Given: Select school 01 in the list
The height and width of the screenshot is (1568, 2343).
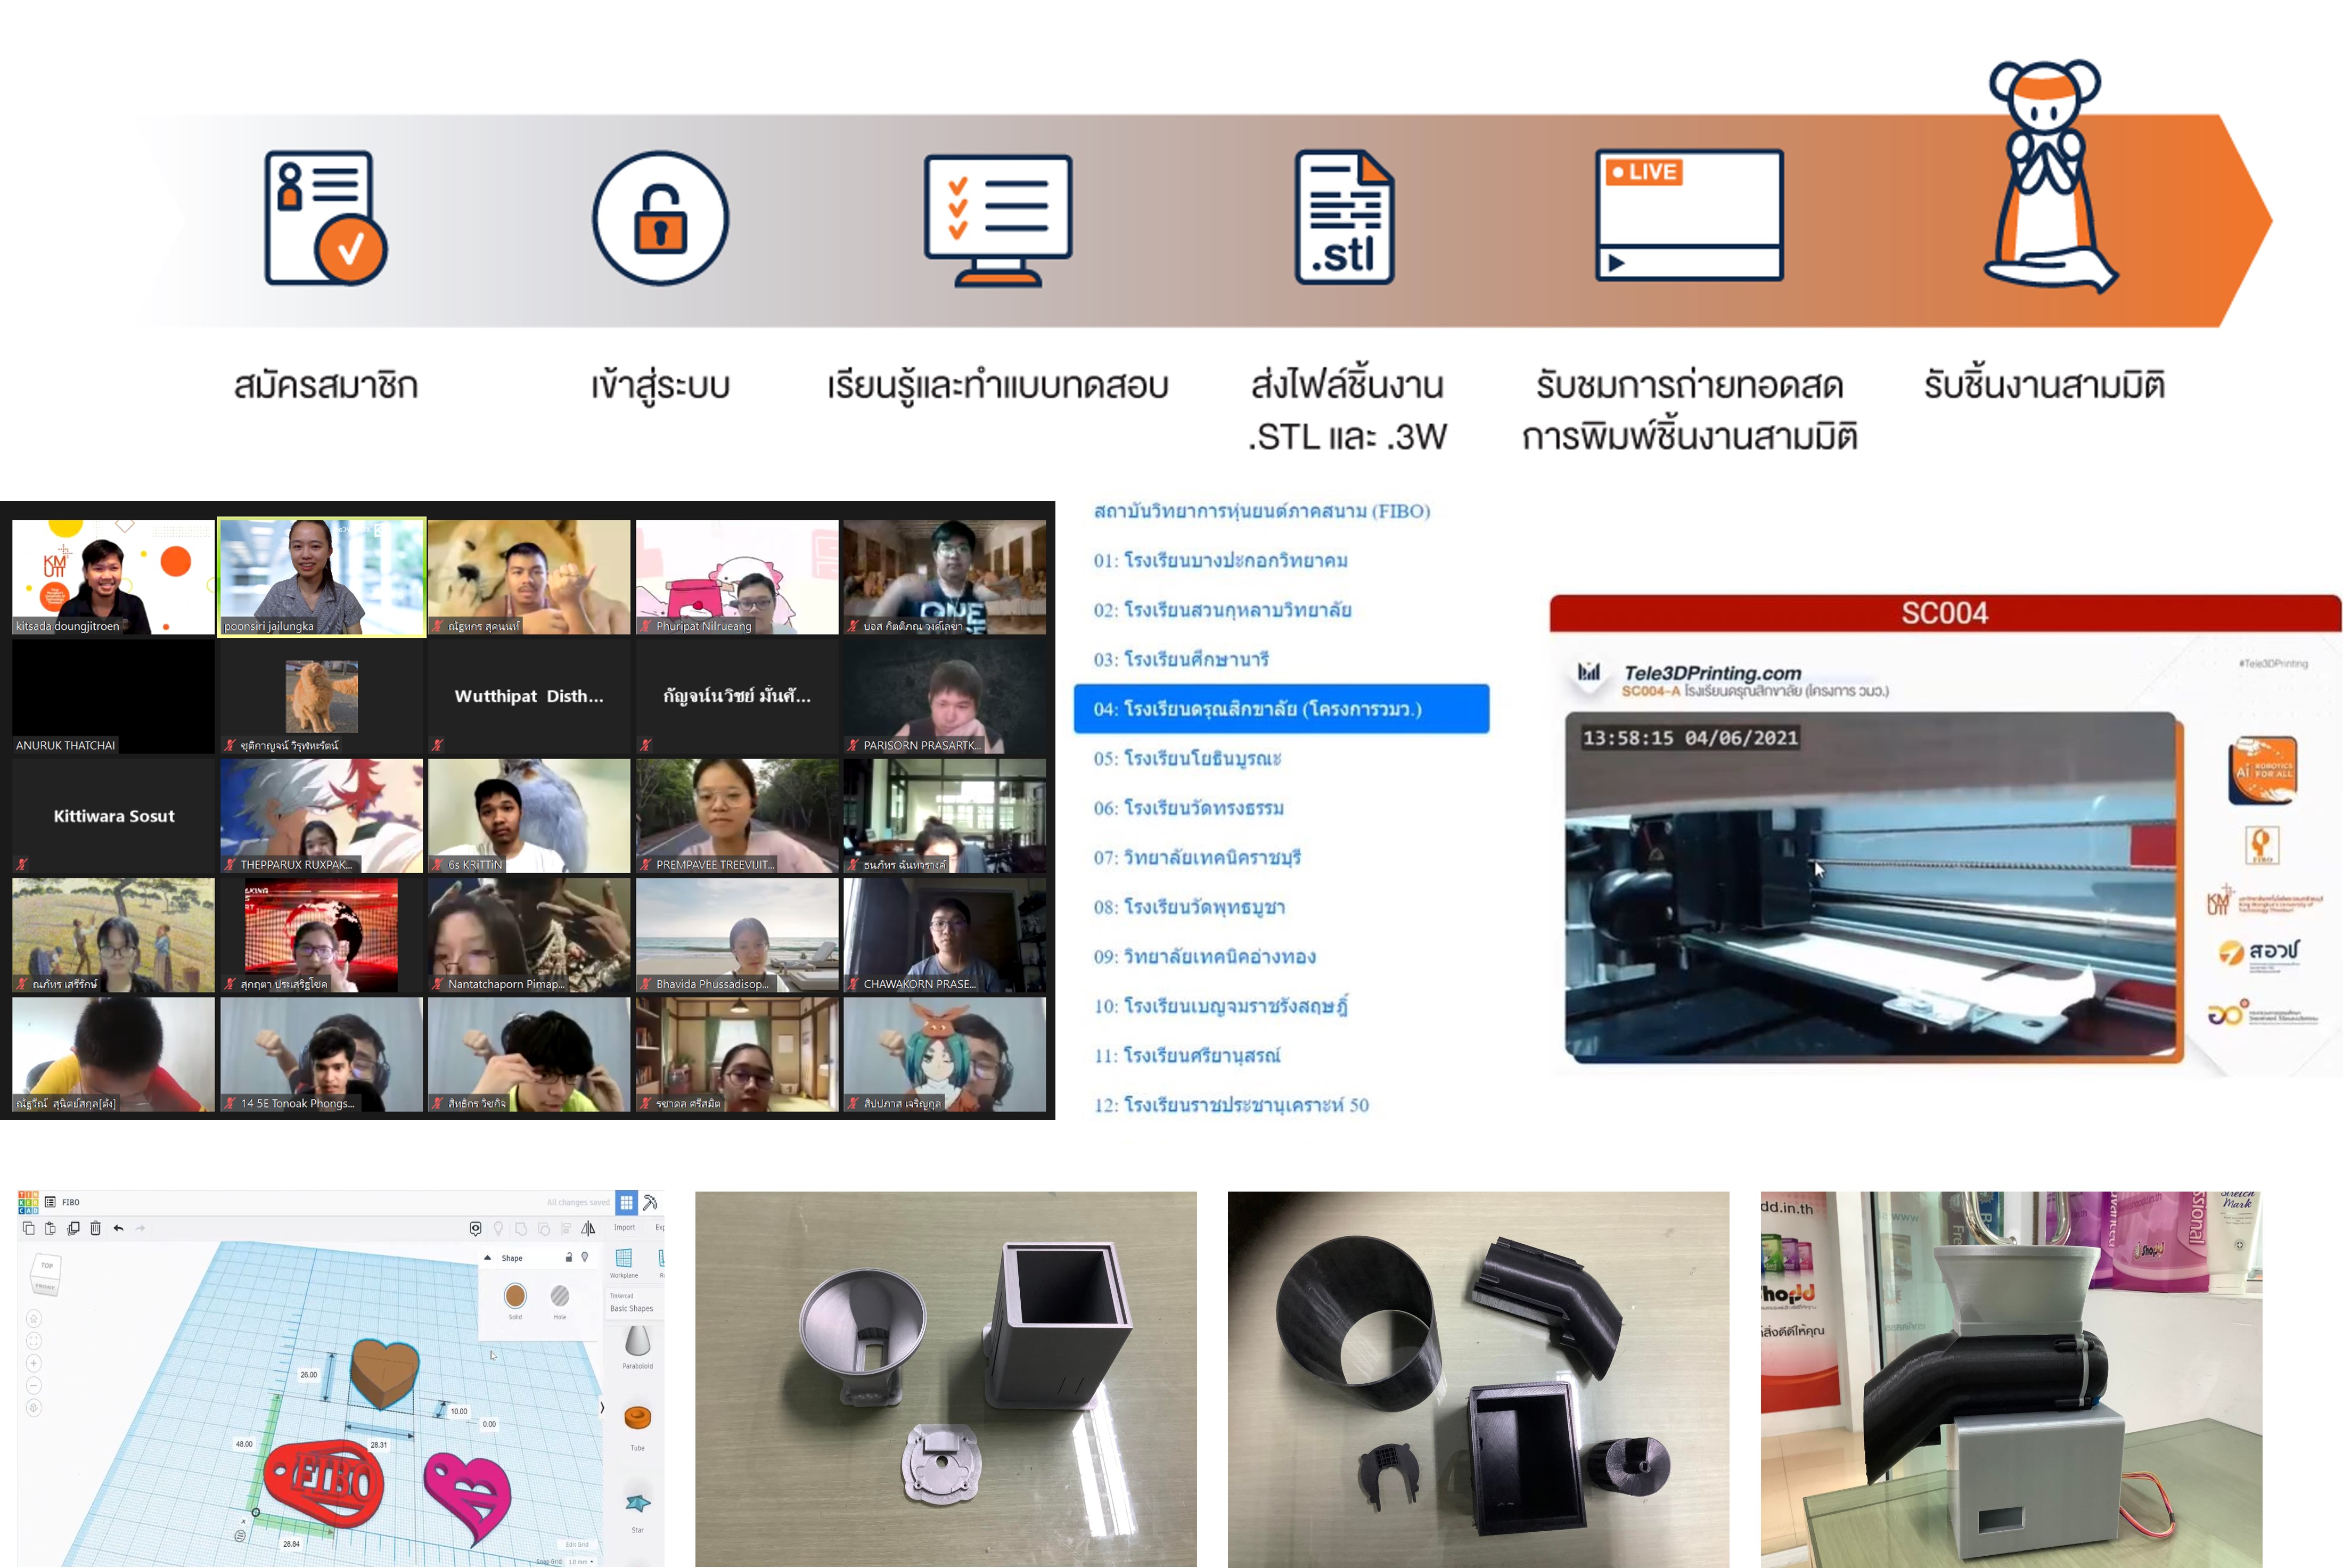Looking at the screenshot, I should click(x=1220, y=561).
